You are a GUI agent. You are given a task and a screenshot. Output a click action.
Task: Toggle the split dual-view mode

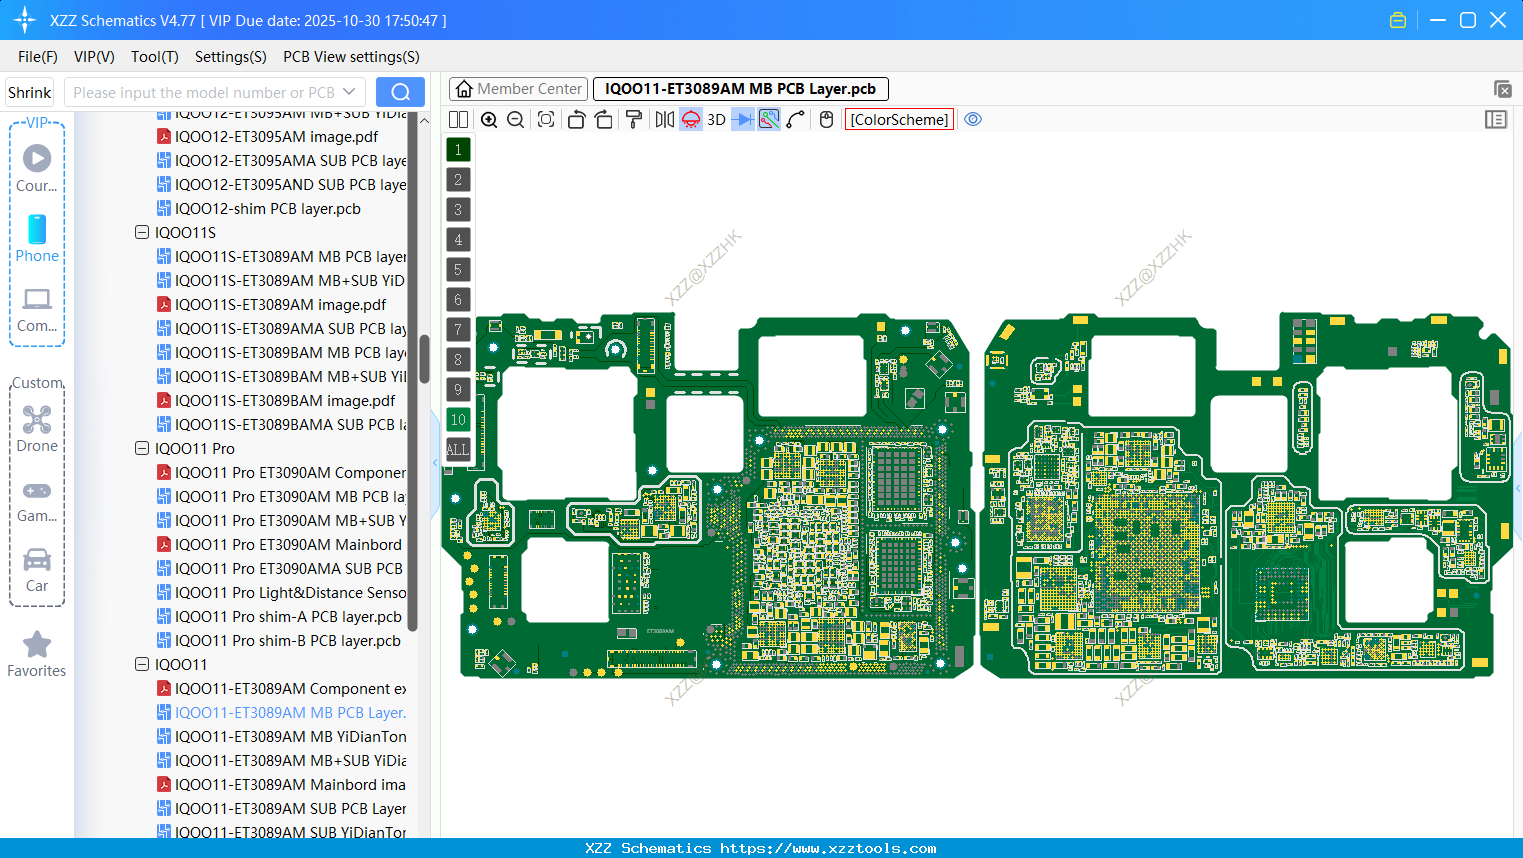click(458, 119)
